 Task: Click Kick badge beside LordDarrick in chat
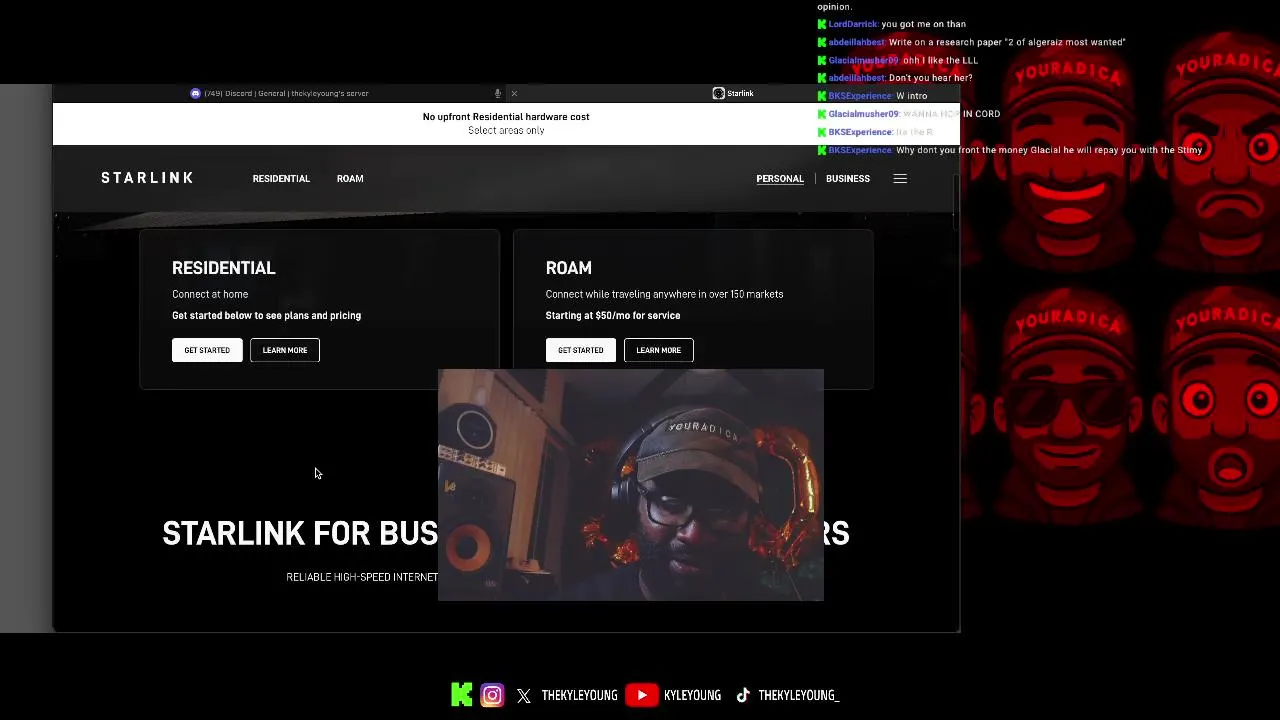click(x=822, y=24)
